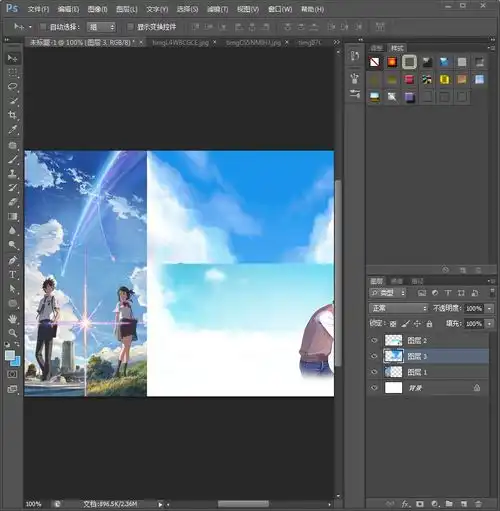Select the Gradient tool

[12, 216]
